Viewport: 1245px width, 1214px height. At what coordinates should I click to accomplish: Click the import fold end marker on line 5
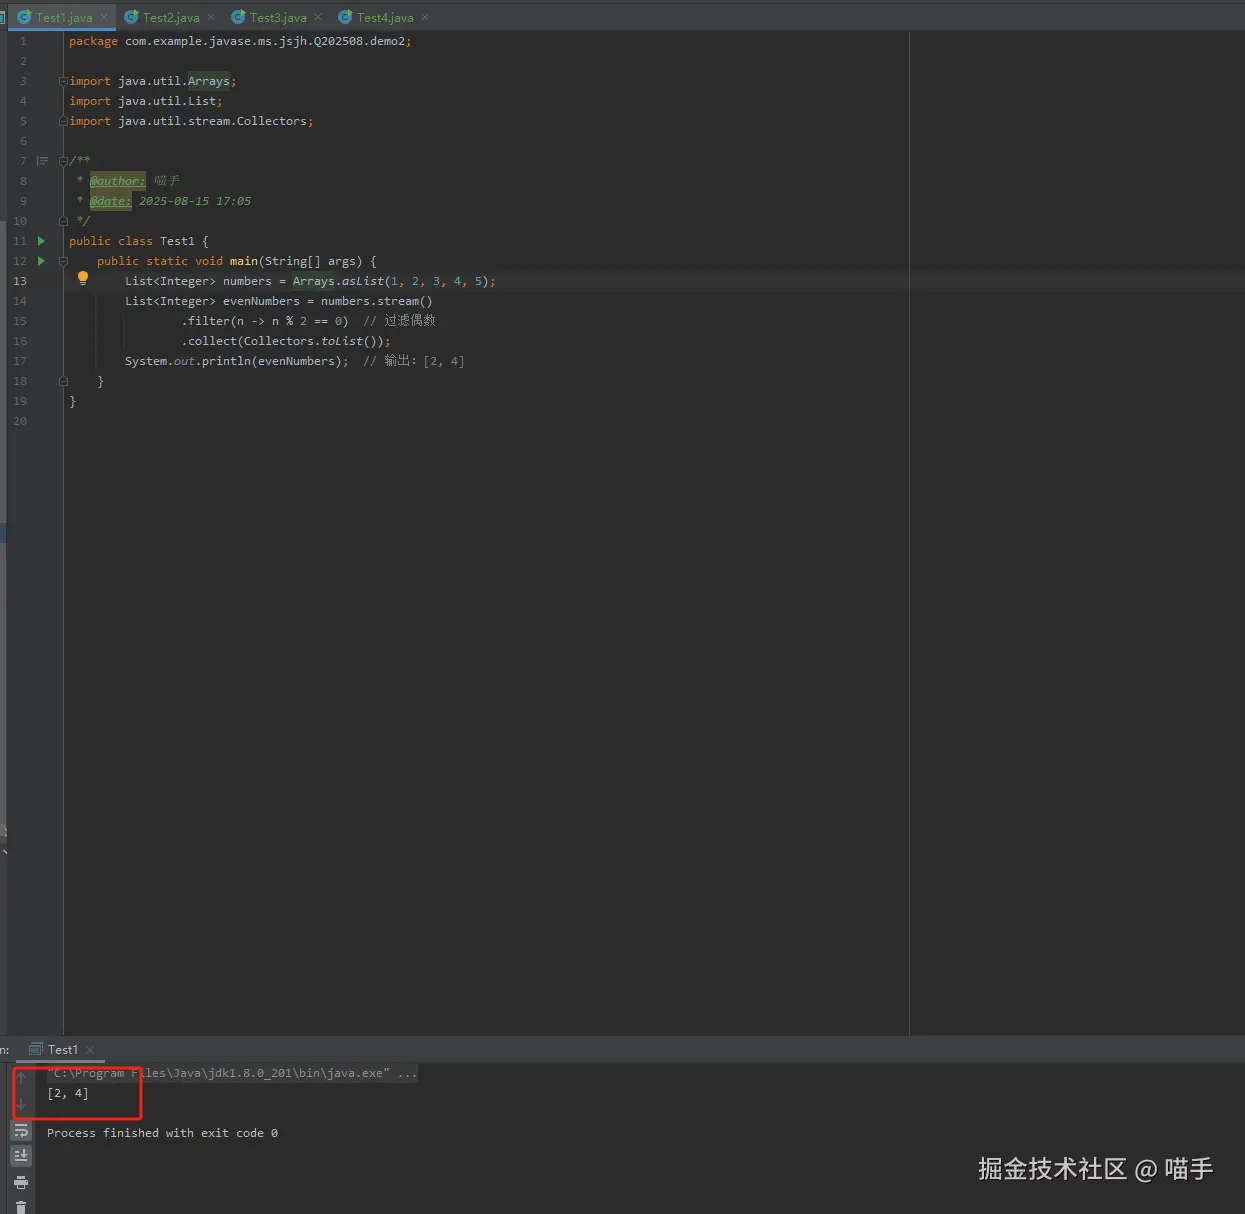63,121
